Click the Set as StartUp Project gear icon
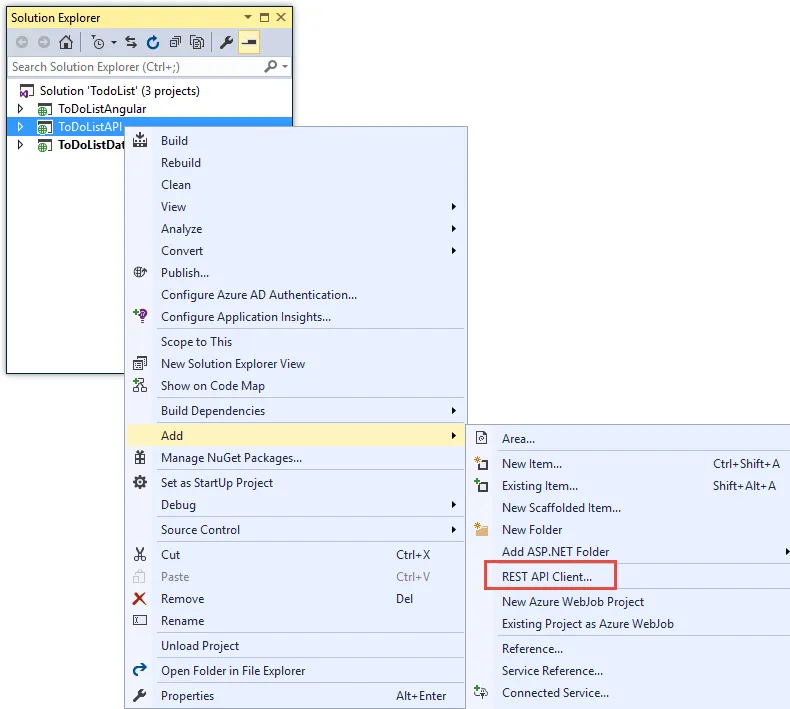The image size is (790, 709). point(140,482)
